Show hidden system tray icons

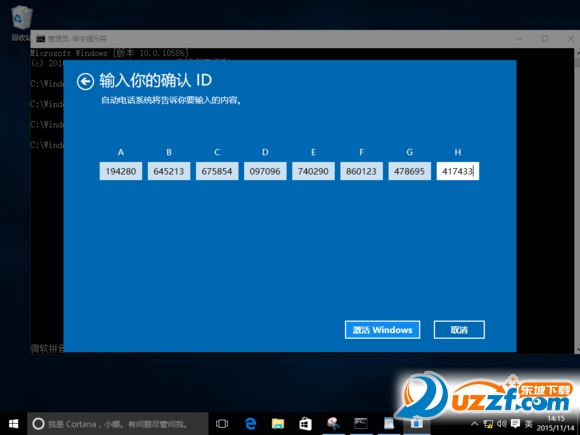[x=475, y=424]
